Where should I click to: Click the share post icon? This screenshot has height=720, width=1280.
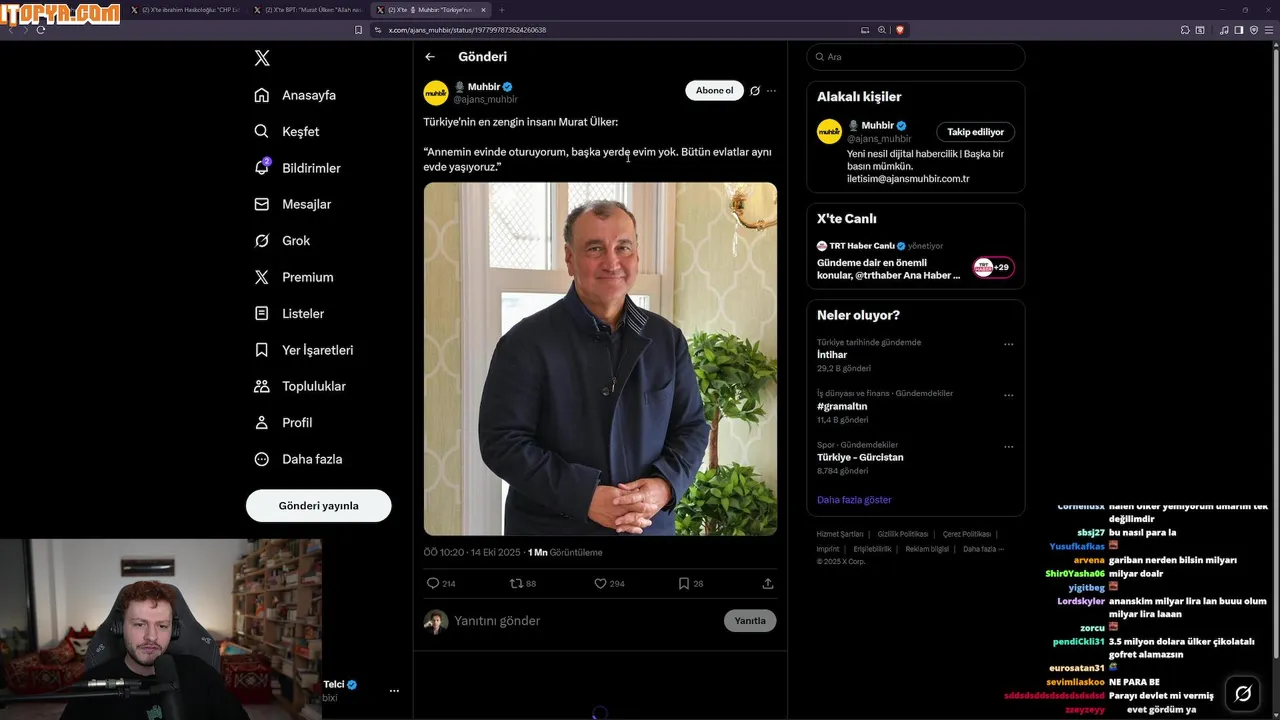tap(768, 583)
